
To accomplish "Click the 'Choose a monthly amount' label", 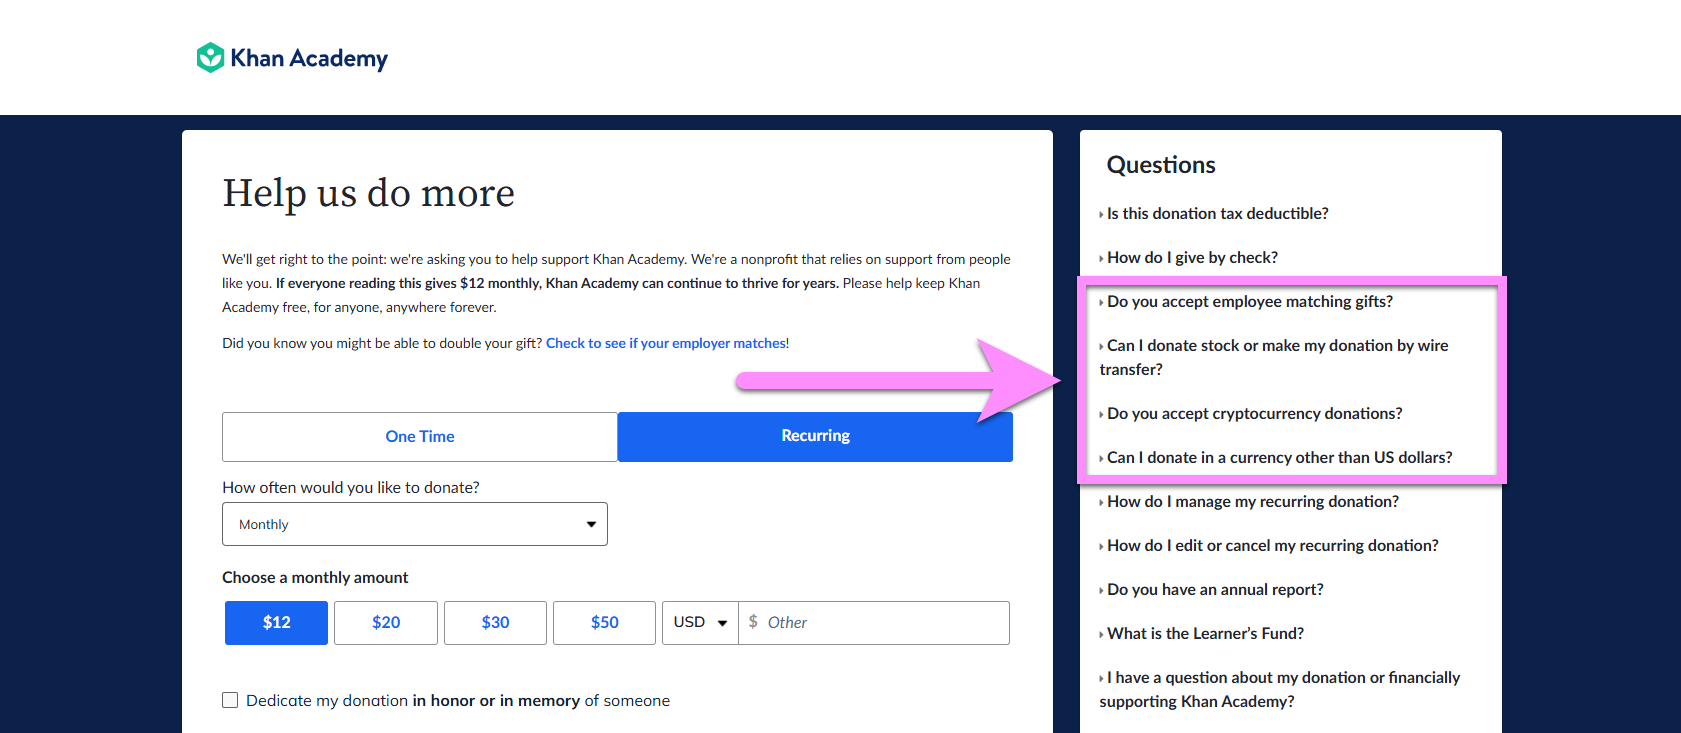I will 315,578.
